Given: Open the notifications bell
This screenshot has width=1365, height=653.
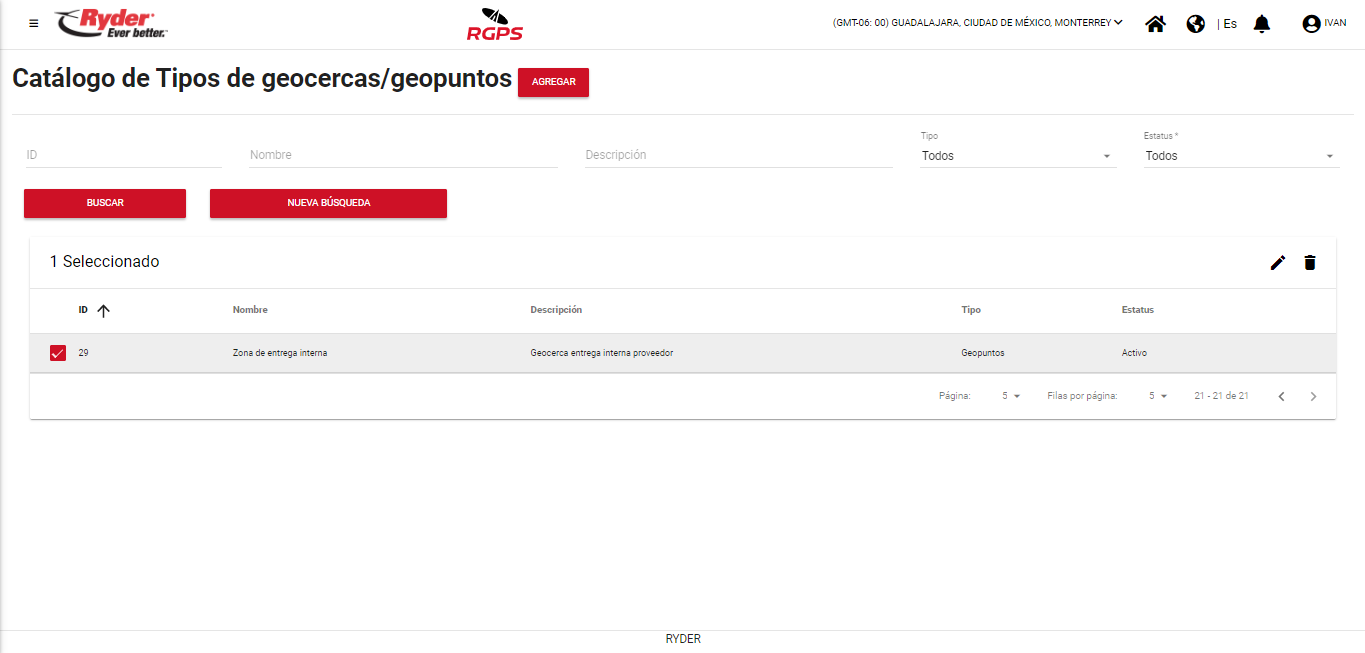Looking at the screenshot, I should coord(1262,24).
